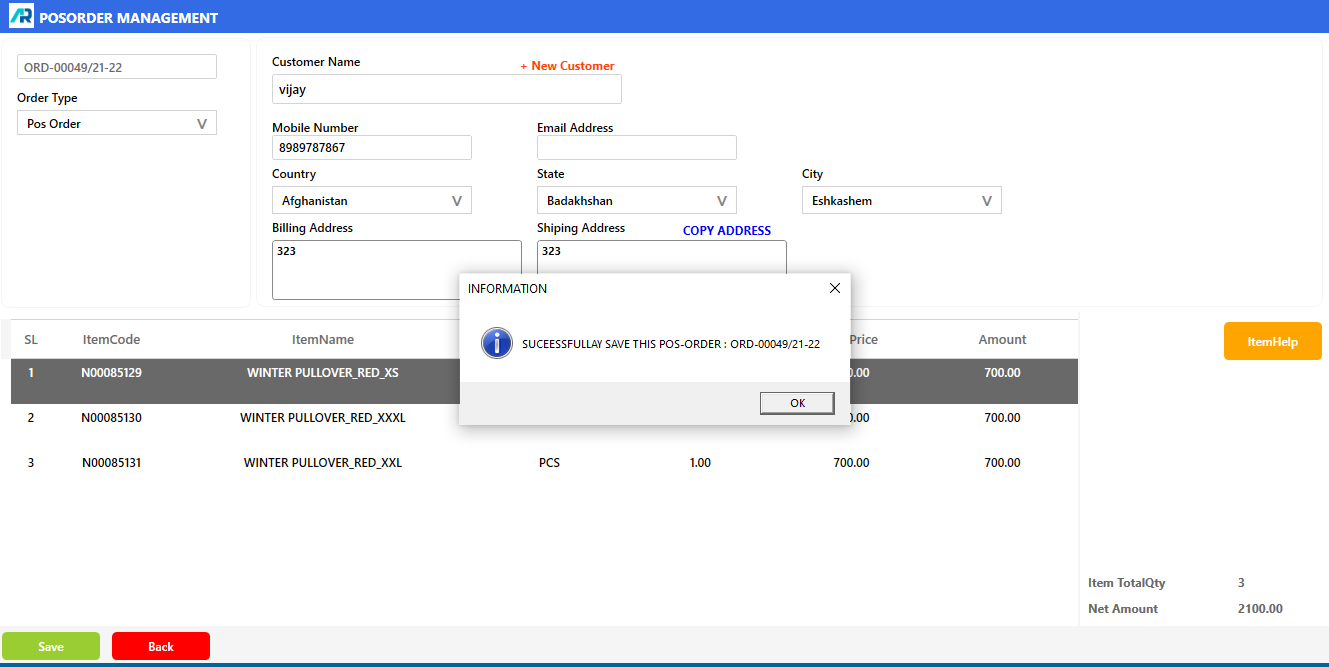Screen dimensions: 1329x667
Task: Click the Shiping Address text area
Action: pos(662,256)
